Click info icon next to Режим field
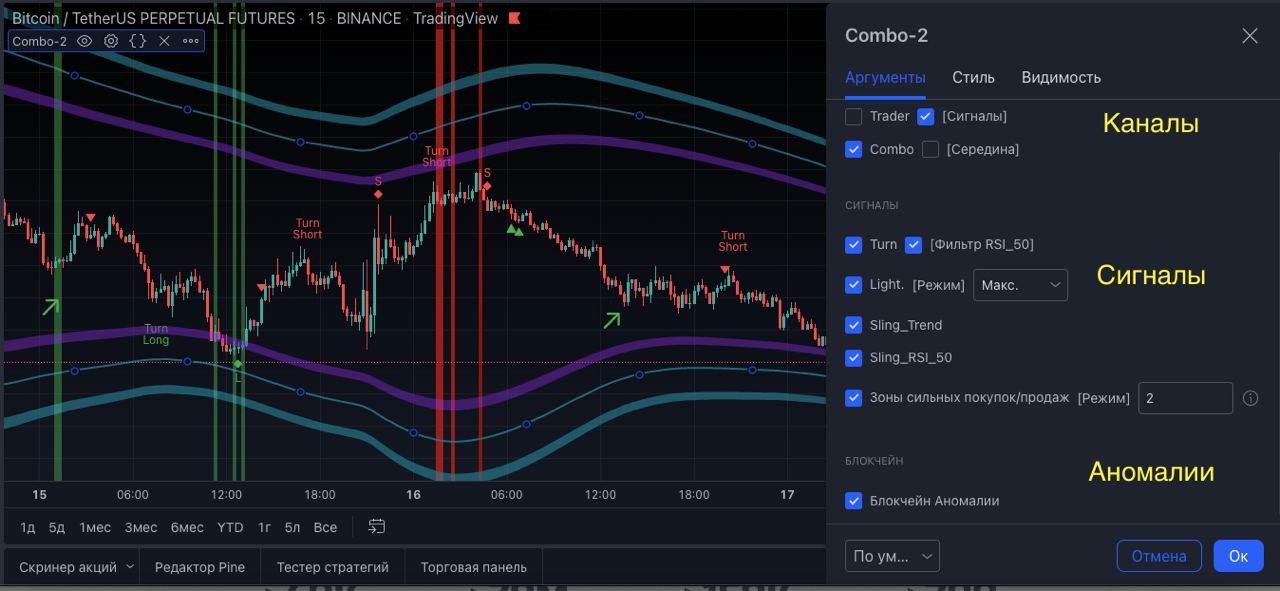1280x591 pixels. 1250,398
